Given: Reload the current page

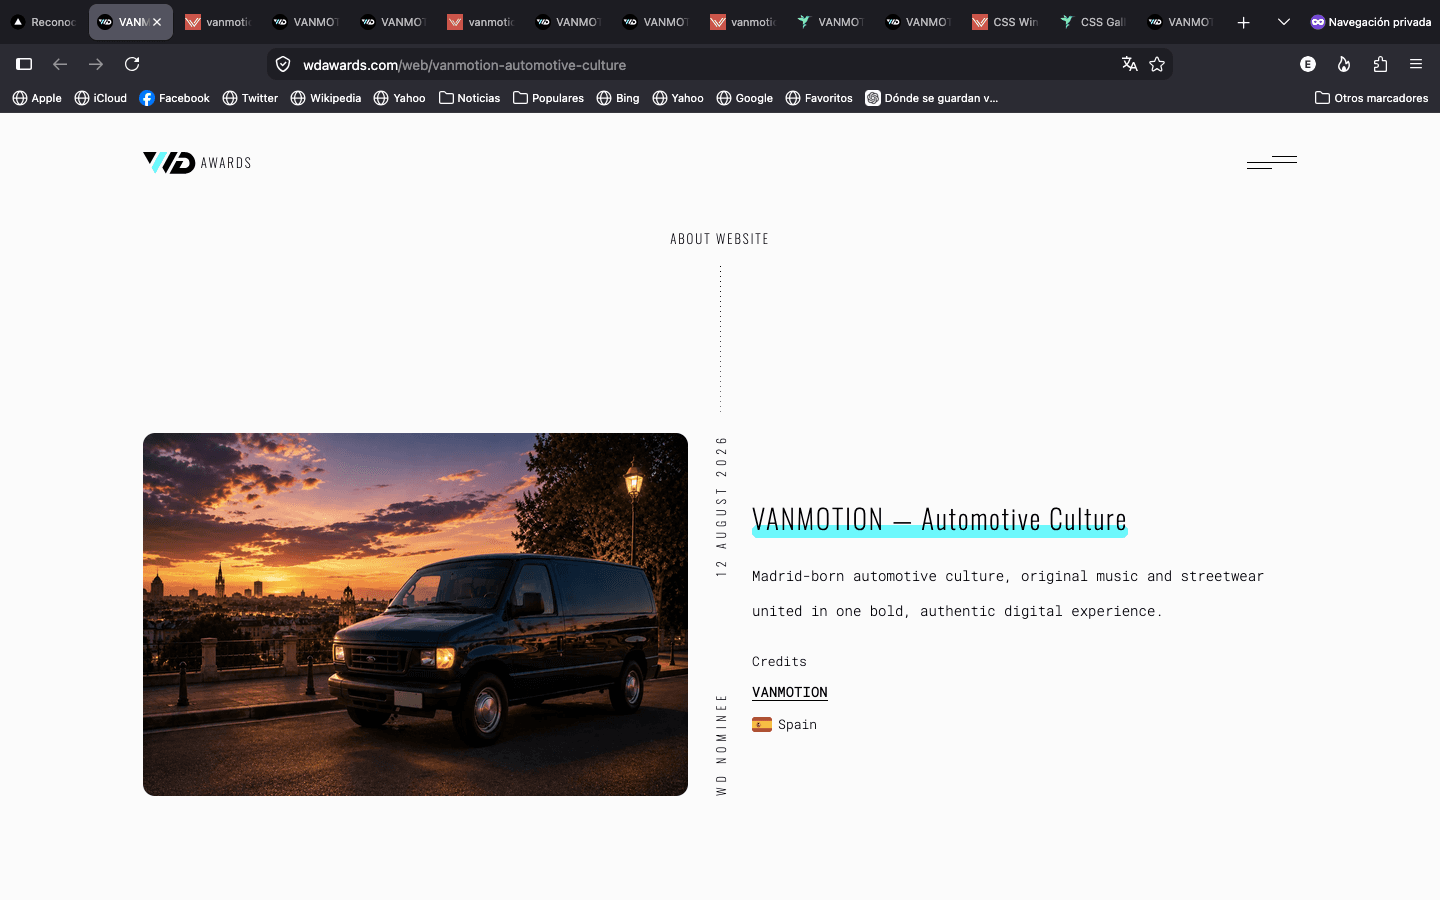Looking at the screenshot, I should click(x=132, y=64).
